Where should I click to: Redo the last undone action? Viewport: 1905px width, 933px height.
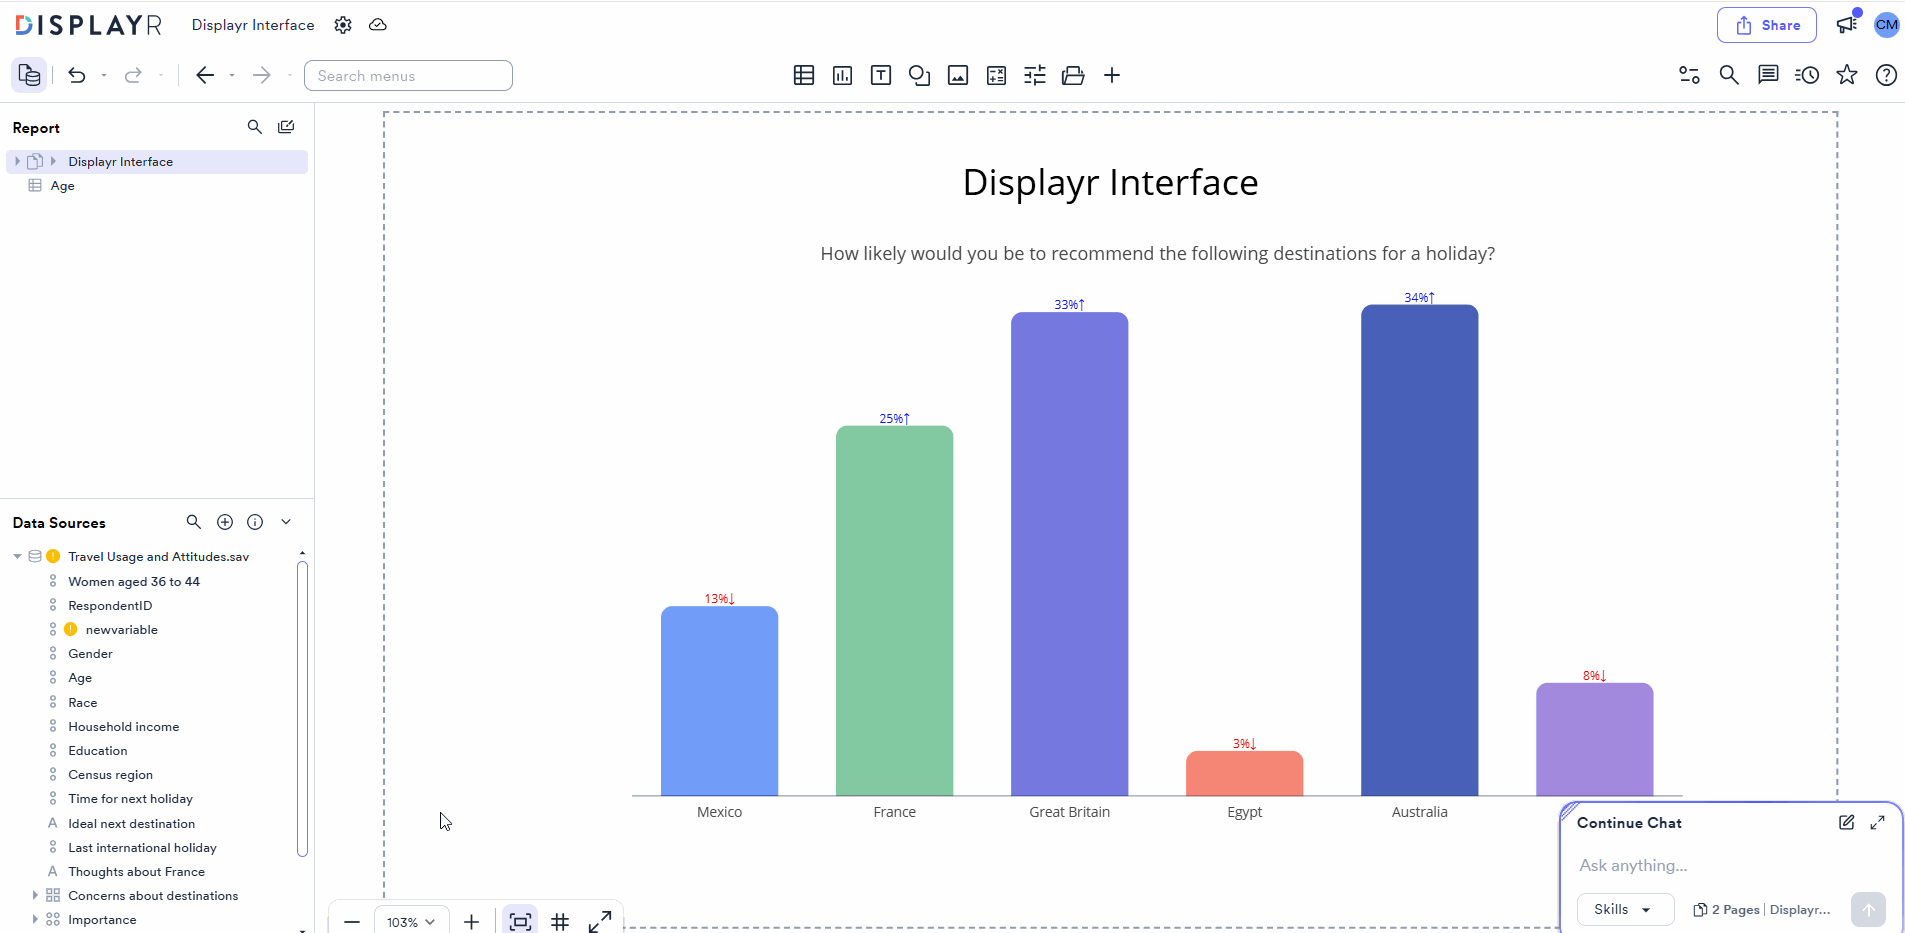[133, 75]
